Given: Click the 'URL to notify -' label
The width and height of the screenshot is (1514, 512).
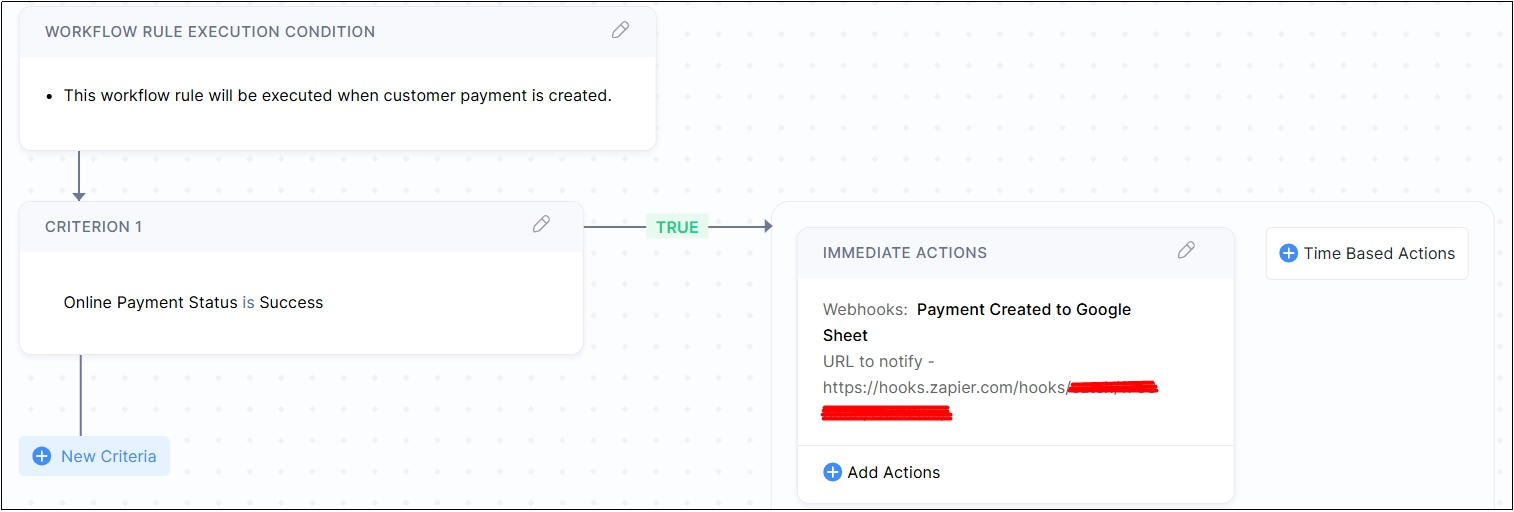Looking at the screenshot, I should tap(878, 361).
